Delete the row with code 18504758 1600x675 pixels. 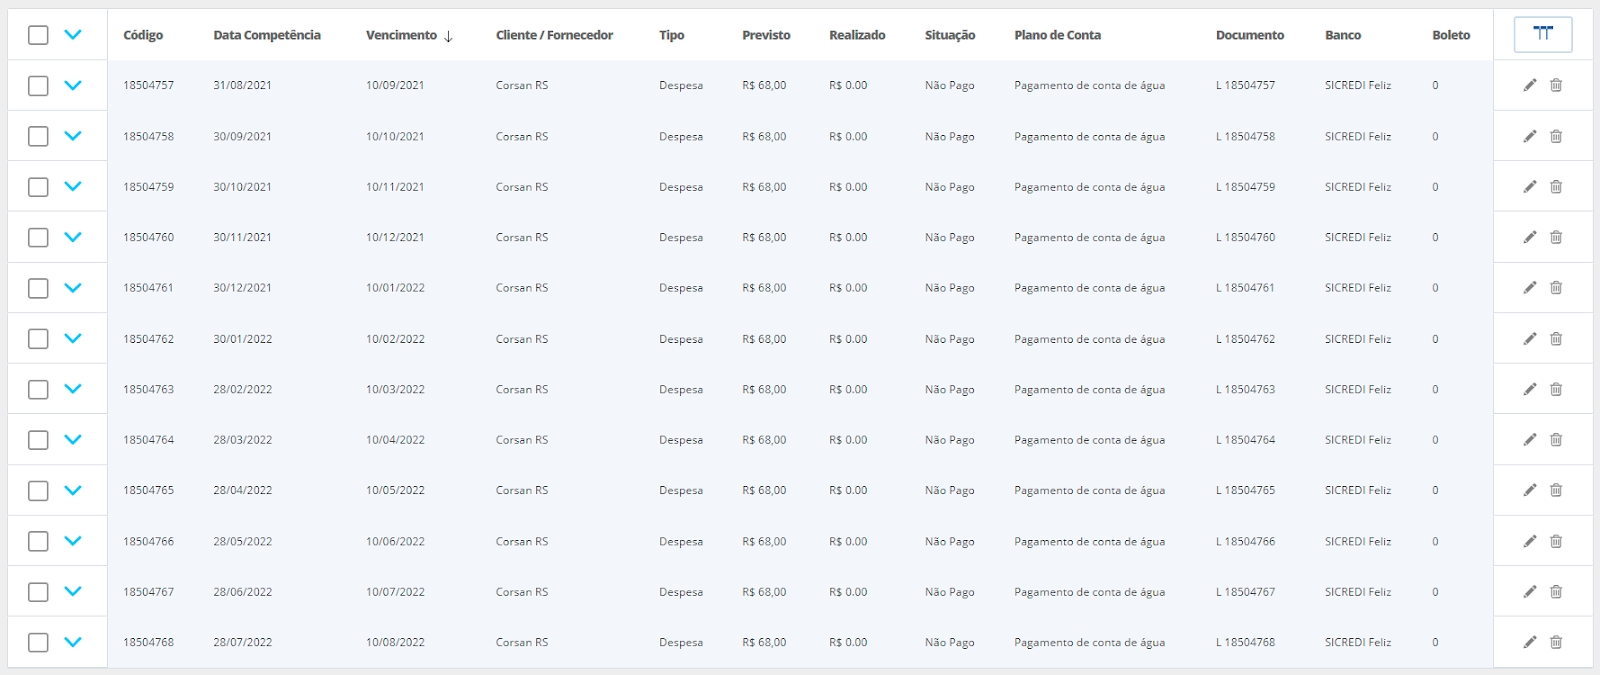[x=1556, y=136]
